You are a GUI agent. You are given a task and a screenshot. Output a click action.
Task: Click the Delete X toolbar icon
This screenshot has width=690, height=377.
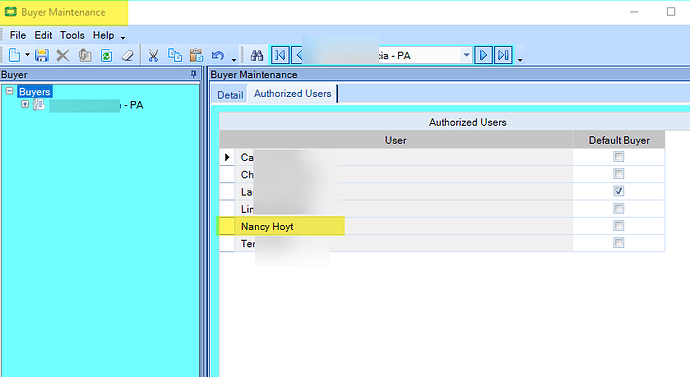63,55
